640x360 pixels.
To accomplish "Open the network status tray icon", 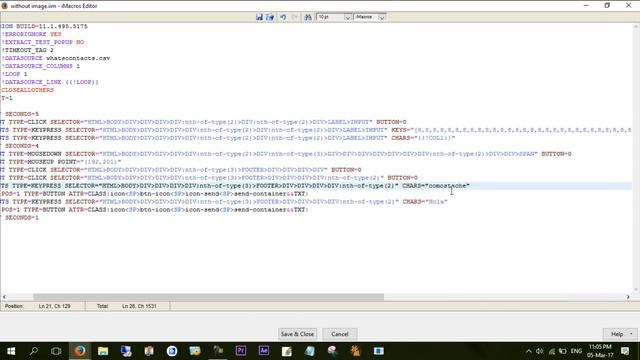I will pyautogui.click(x=552, y=351).
